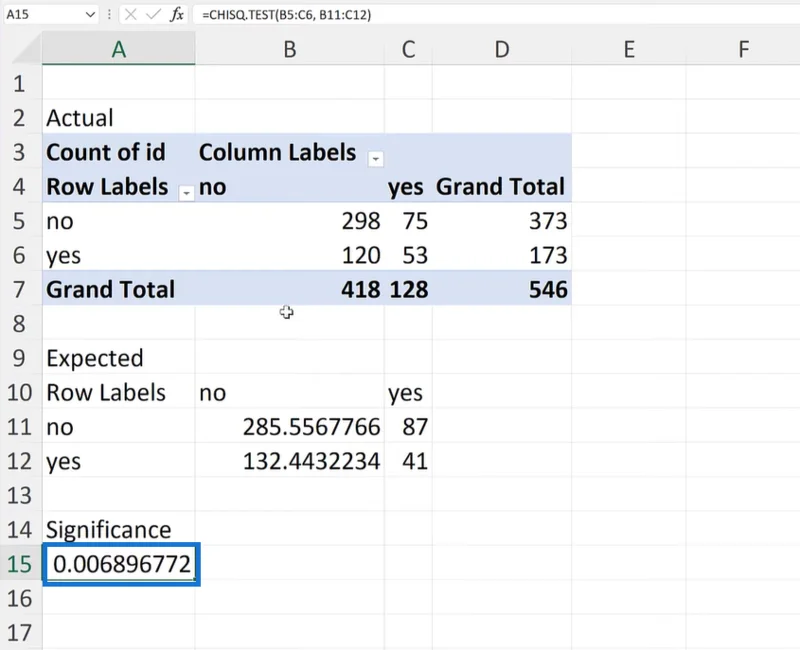The width and height of the screenshot is (800, 650).
Task: Select column D header
Action: tap(502, 49)
